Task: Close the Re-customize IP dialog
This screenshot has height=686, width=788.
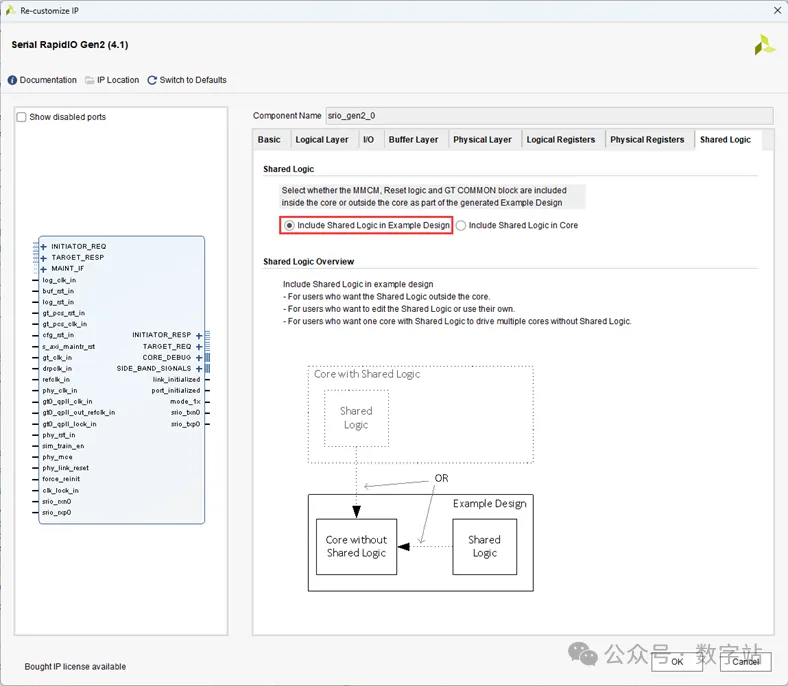Action: (x=777, y=11)
